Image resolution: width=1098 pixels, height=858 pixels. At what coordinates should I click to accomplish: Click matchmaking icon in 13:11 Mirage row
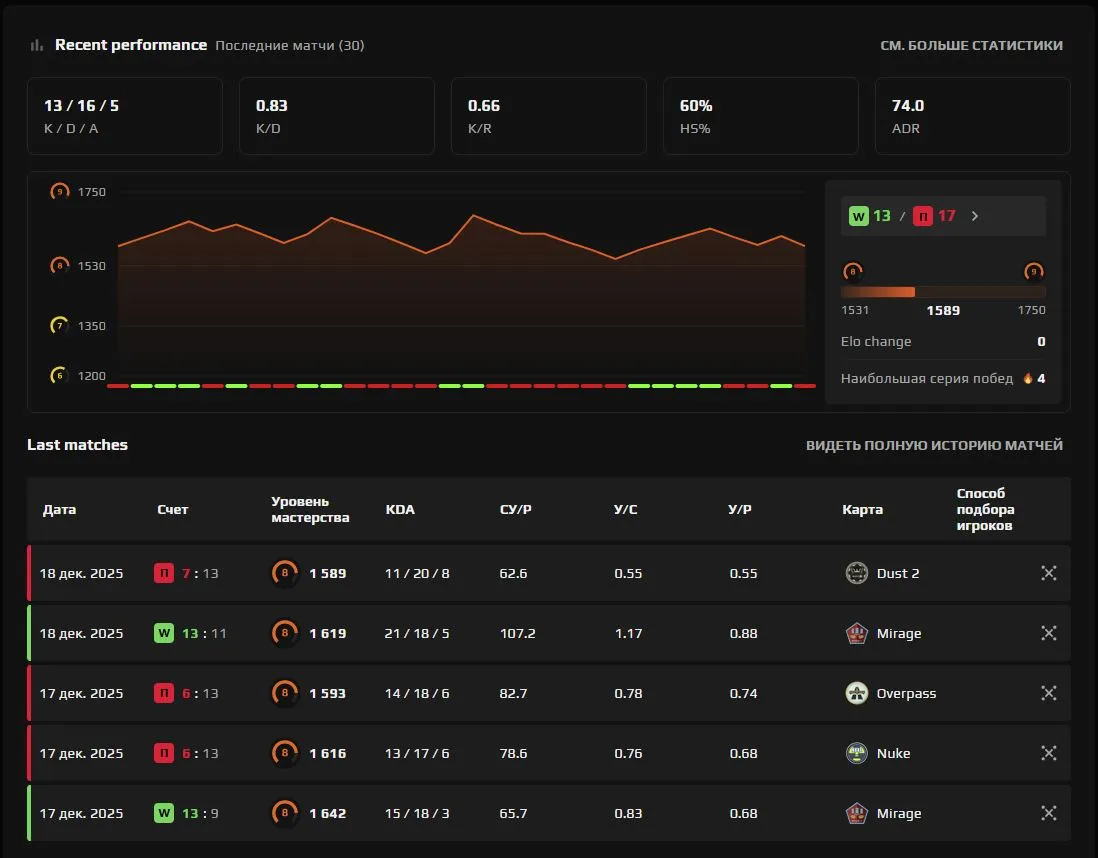[1048, 633]
